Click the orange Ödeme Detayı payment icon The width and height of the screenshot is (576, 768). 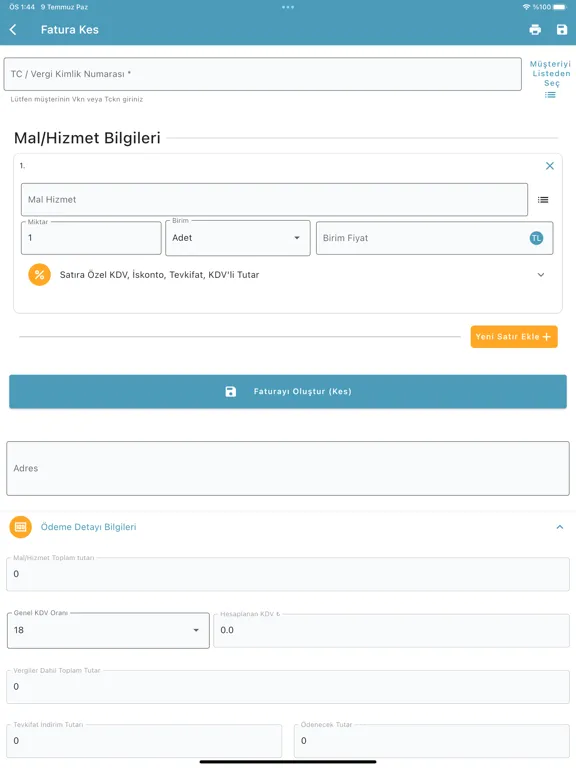click(x=21, y=527)
